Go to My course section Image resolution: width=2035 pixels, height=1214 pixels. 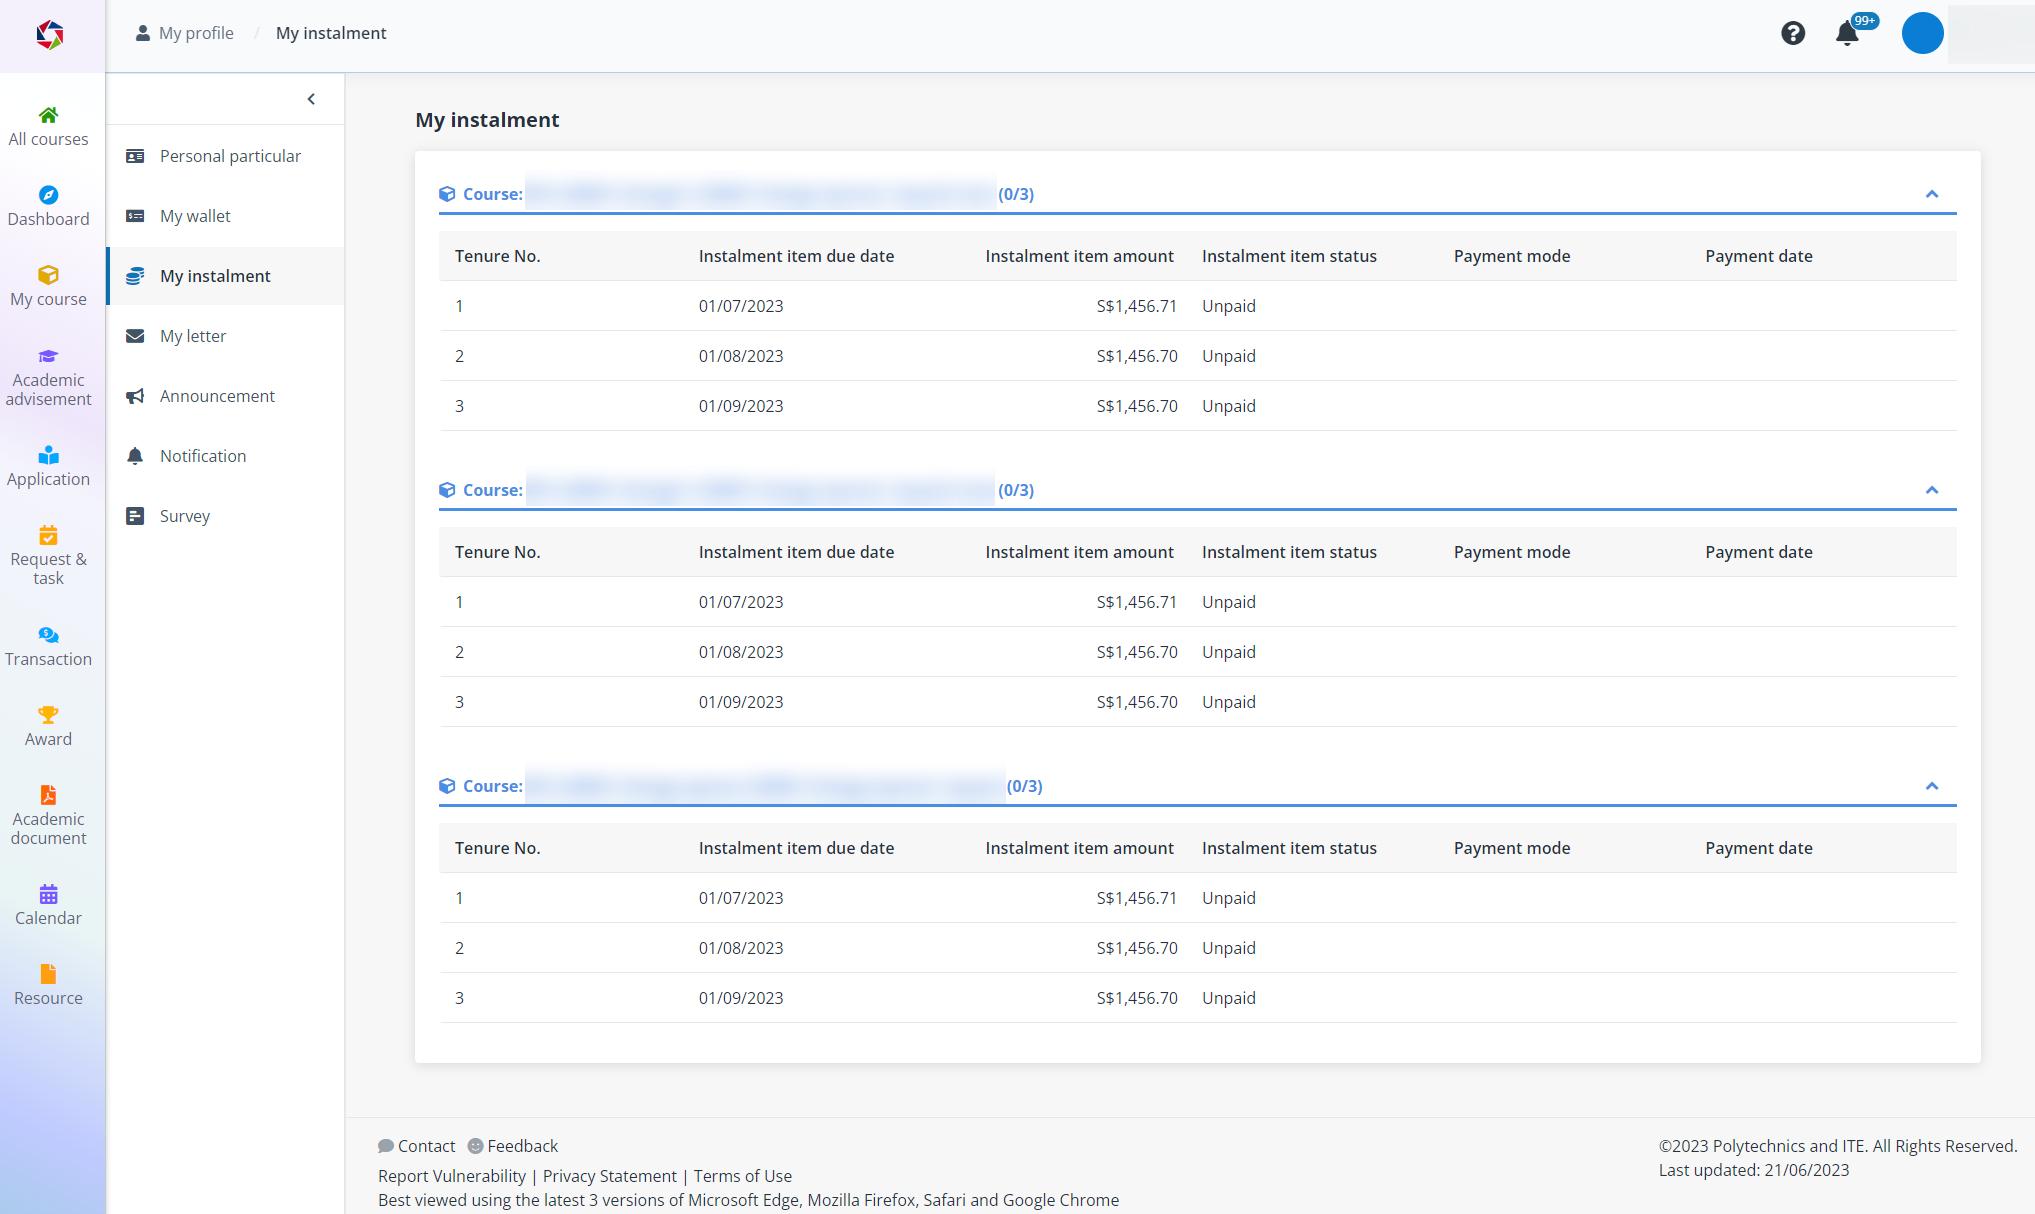click(48, 287)
